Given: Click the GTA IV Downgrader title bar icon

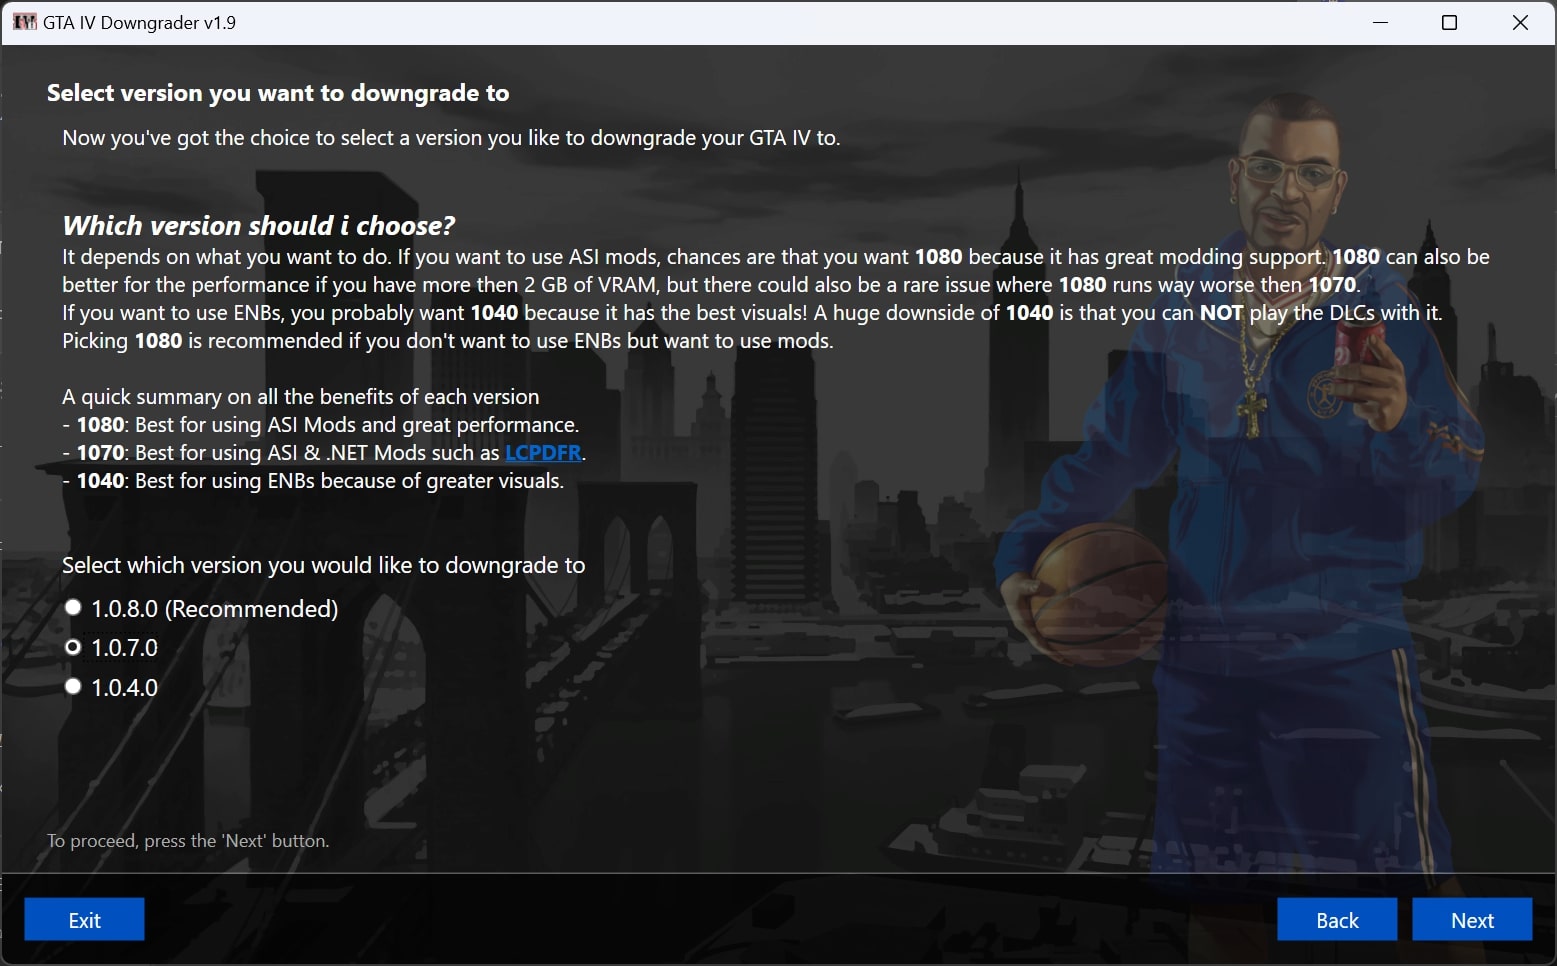Looking at the screenshot, I should [x=24, y=22].
